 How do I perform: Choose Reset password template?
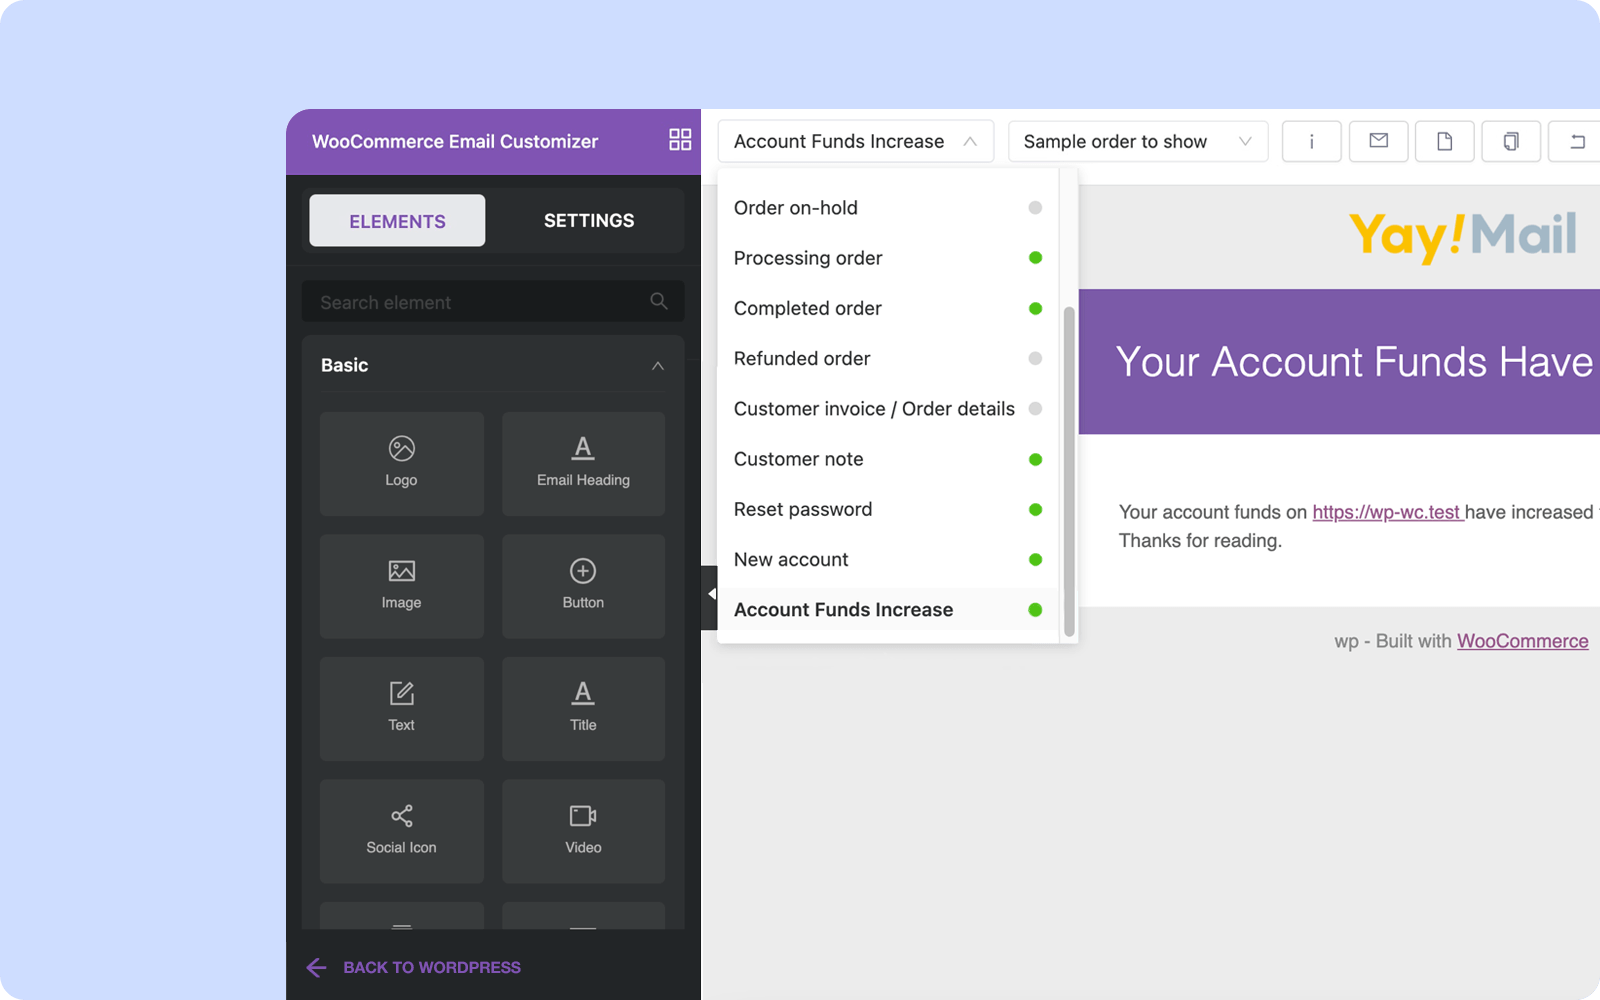[x=888, y=509]
